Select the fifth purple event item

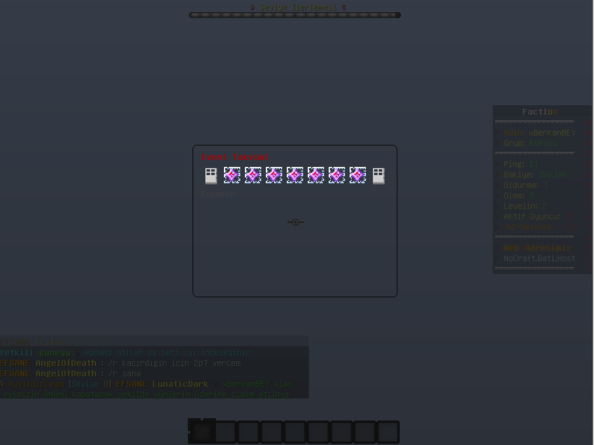(x=316, y=175)
